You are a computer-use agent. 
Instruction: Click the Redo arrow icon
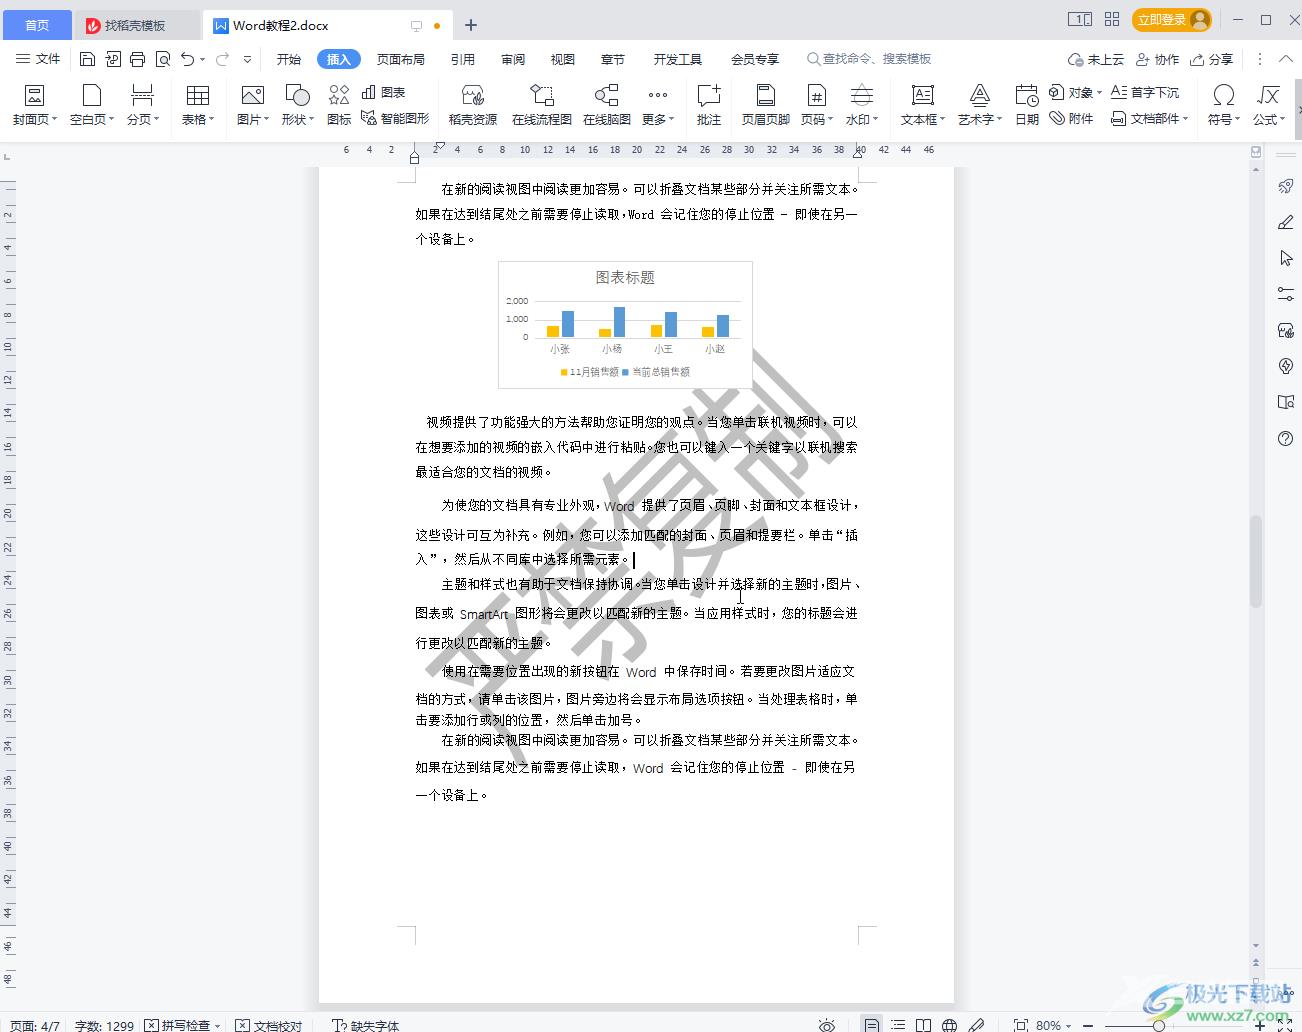pyautogui.click(x=222, y=59)
